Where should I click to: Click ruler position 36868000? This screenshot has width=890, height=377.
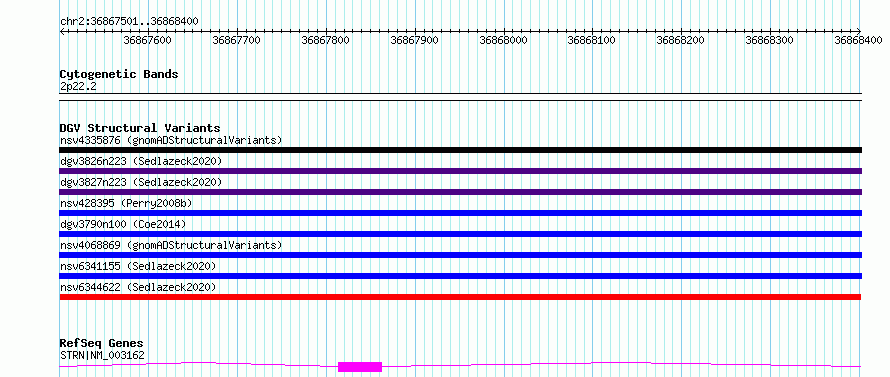coord(503,40)
